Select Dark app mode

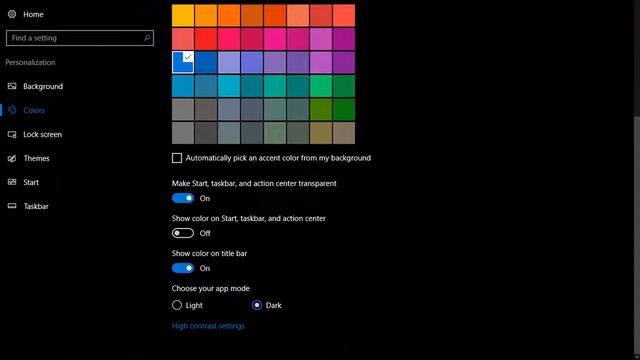click(x=257, y=305)
